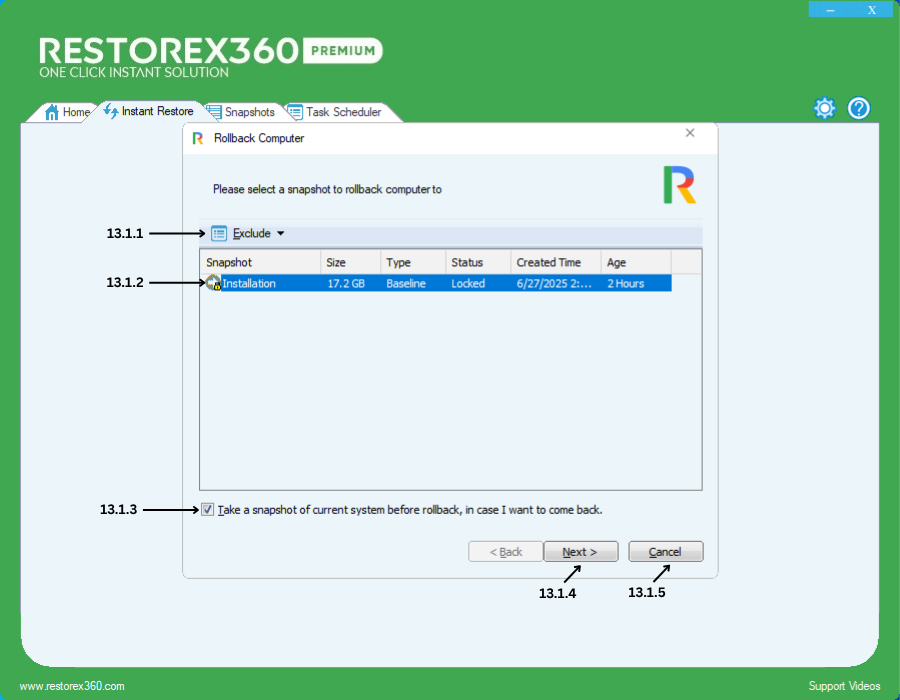Click the help question mark icon
Viewport: 900px width, 700px height.
(859, 109)
